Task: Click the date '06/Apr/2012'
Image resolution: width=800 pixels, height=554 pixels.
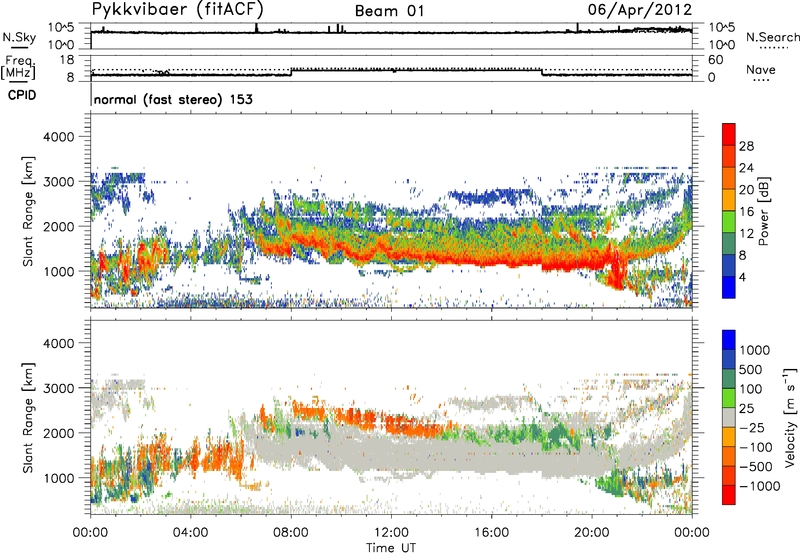Action: [x=640, y=10]
